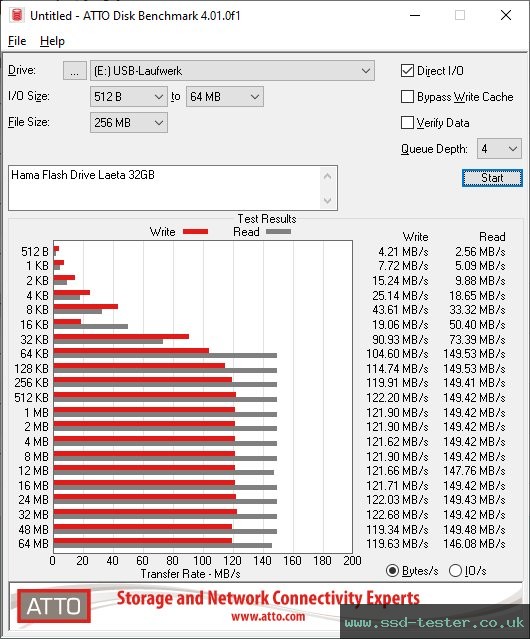
Task: Click the ATTO logo in the banner
Action: pyautogui.click(x=54, y=606)
